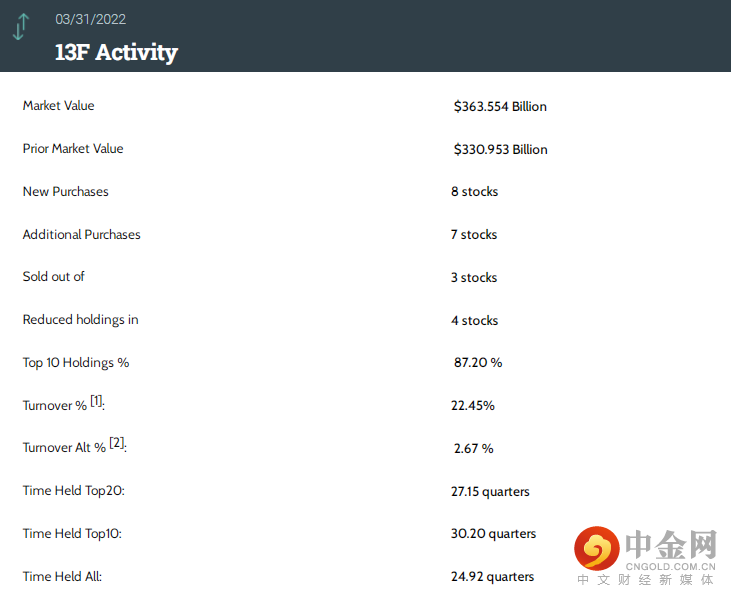The width and height of the screenshot is (731, 598).
Task: Select the 03/31/2022 date text
Action: point(90,19)
